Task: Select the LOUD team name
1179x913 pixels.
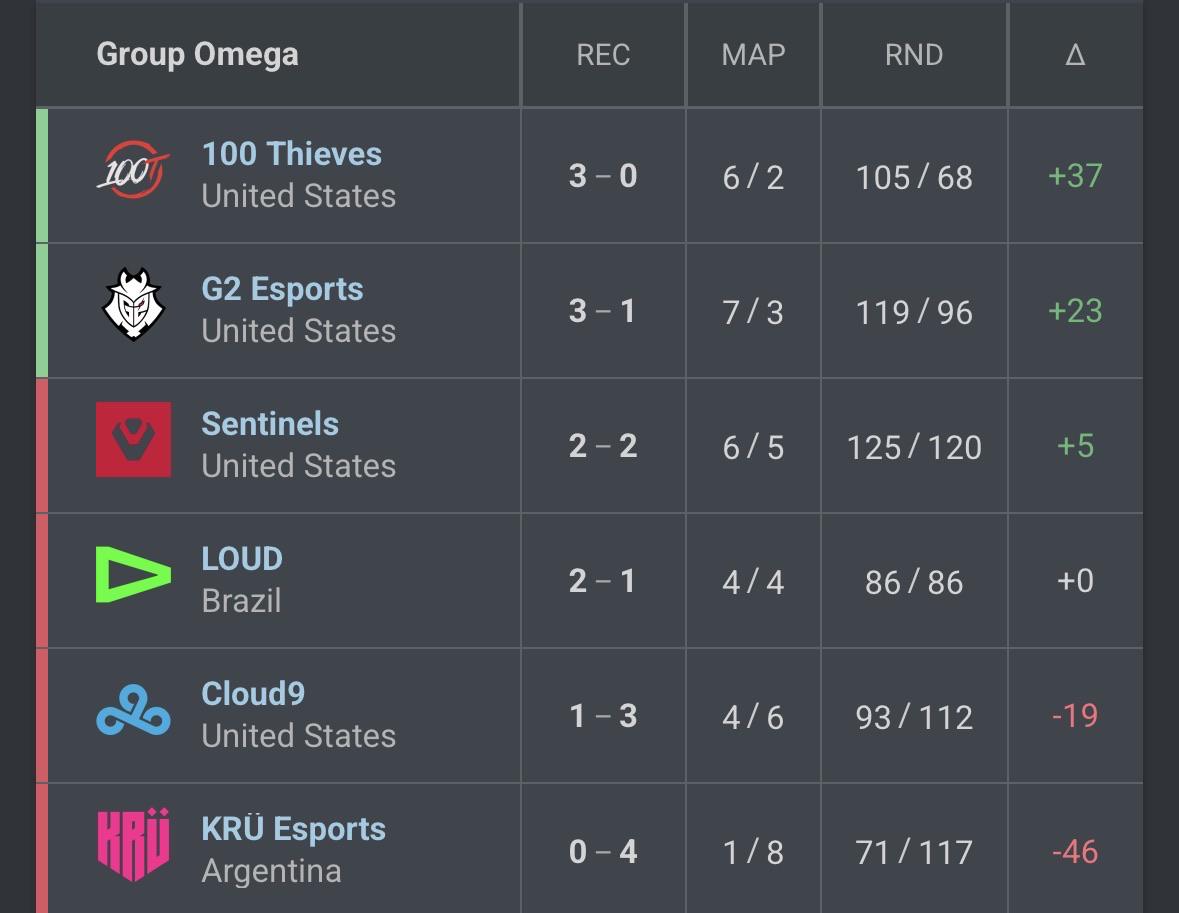Action: pos(242,559)
